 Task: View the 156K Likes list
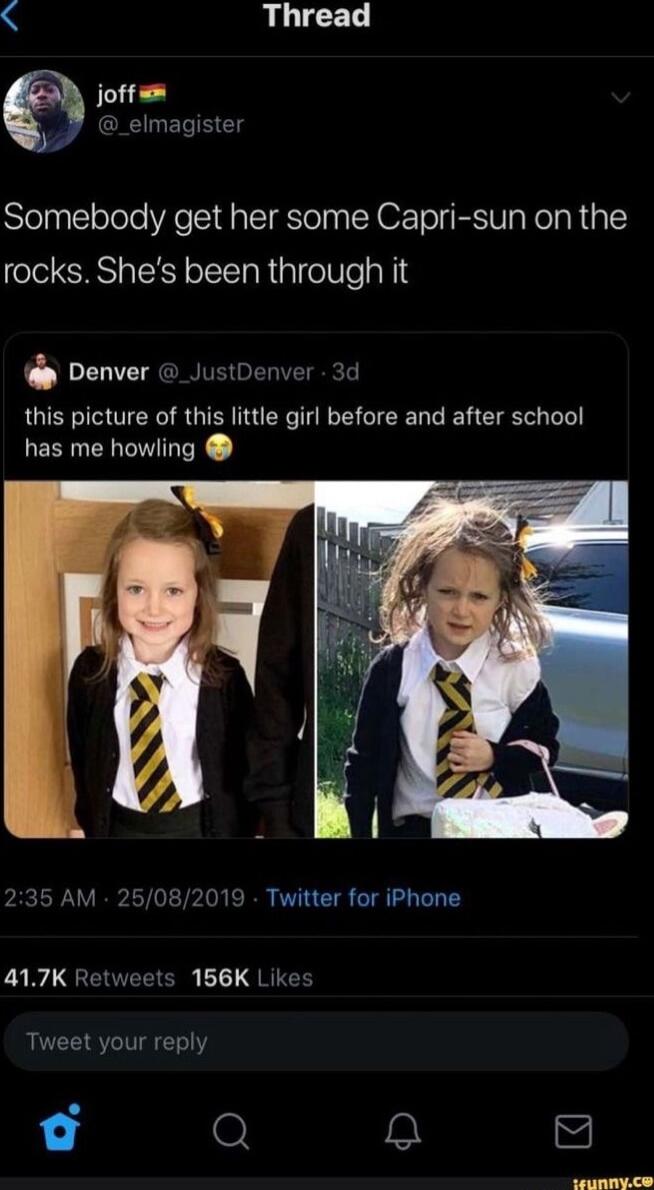pyautogui.click(x=253, y=978)
